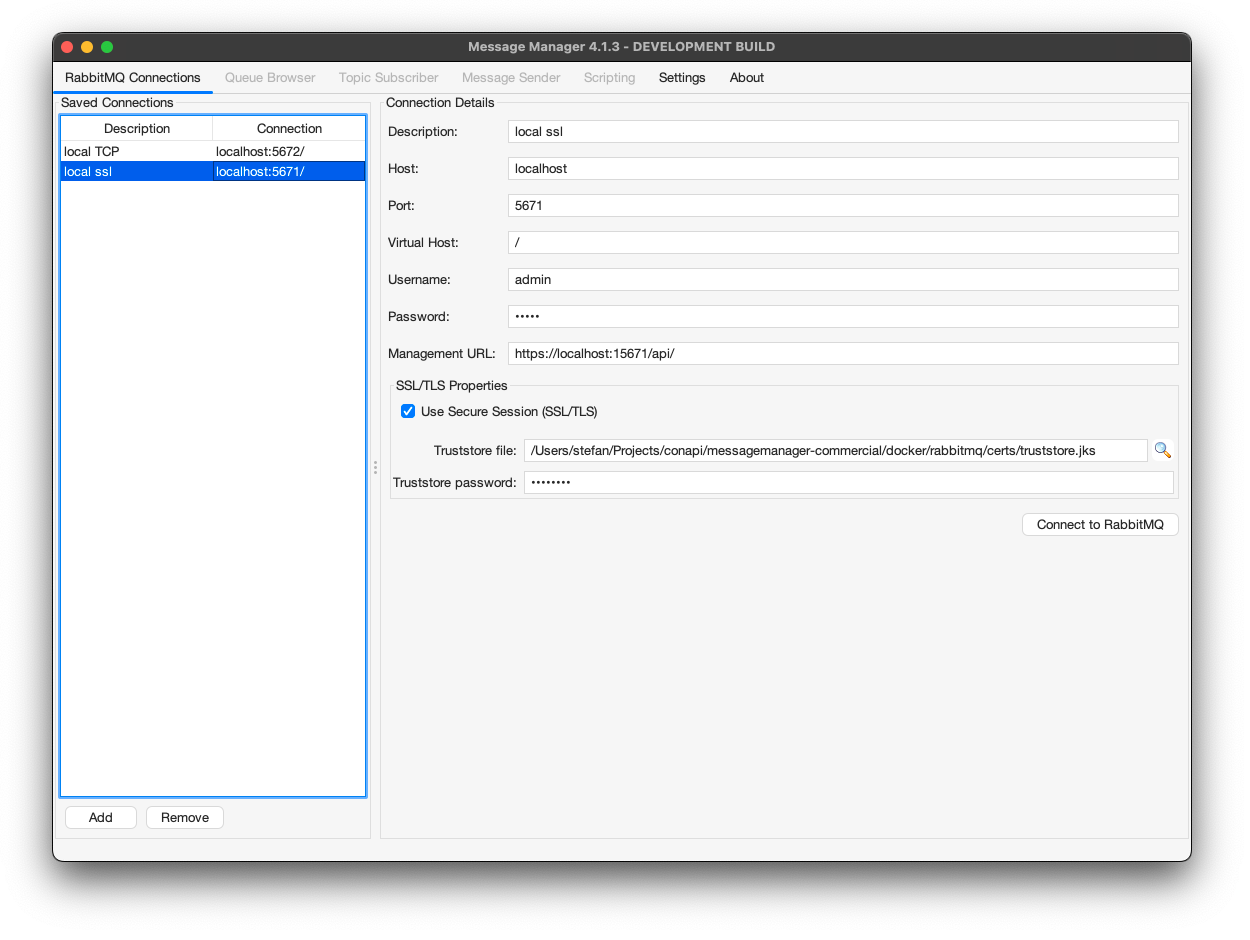Select the 'local TCP' saved connection
Screen dimensions: 1250x940
[x=136, y=151]
